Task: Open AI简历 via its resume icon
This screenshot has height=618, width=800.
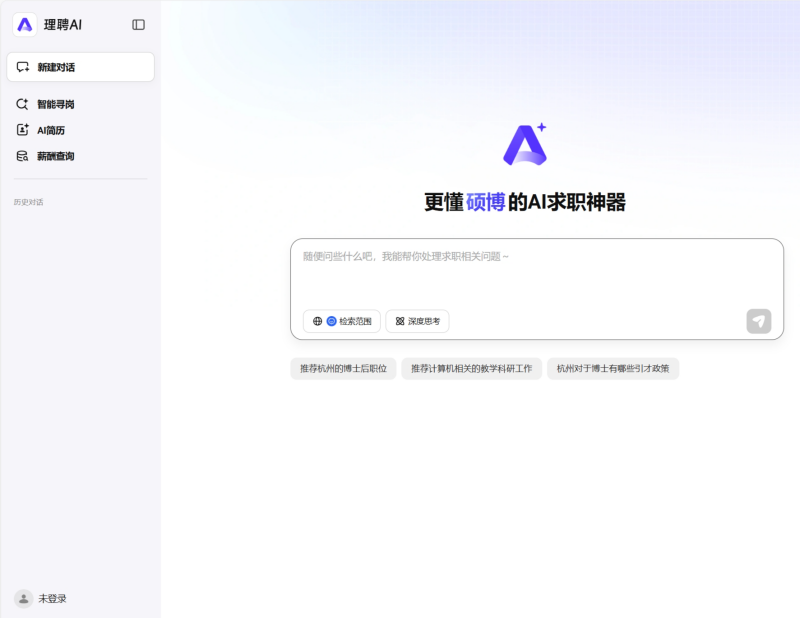Action: (23, 130)
